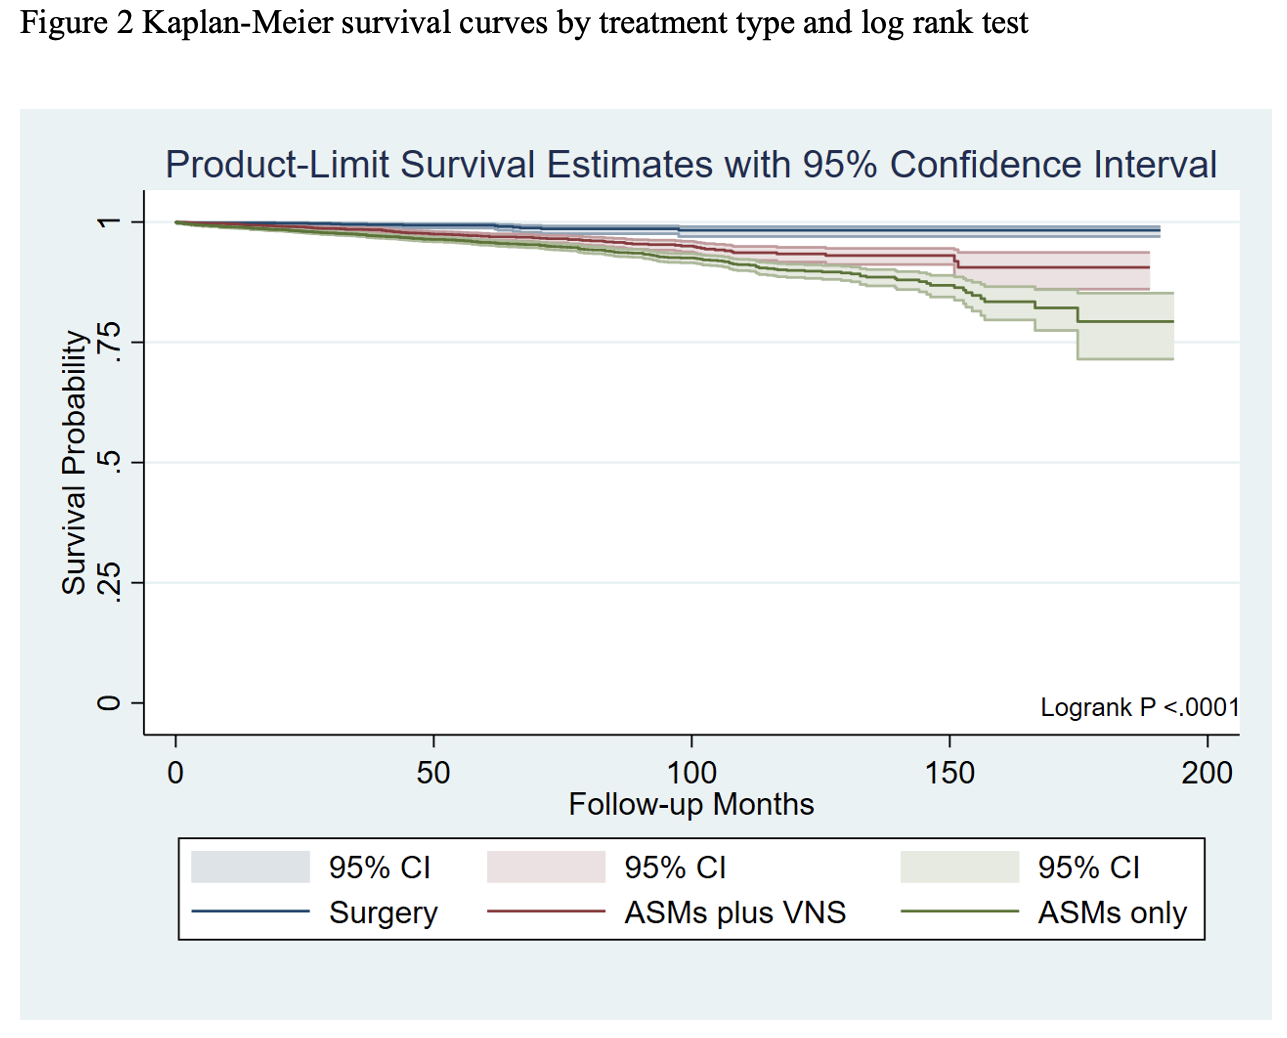The image size is (1287, 1038).
Task: Click the blue 95% CI legend swatch
Action: (x=250, y=867)
